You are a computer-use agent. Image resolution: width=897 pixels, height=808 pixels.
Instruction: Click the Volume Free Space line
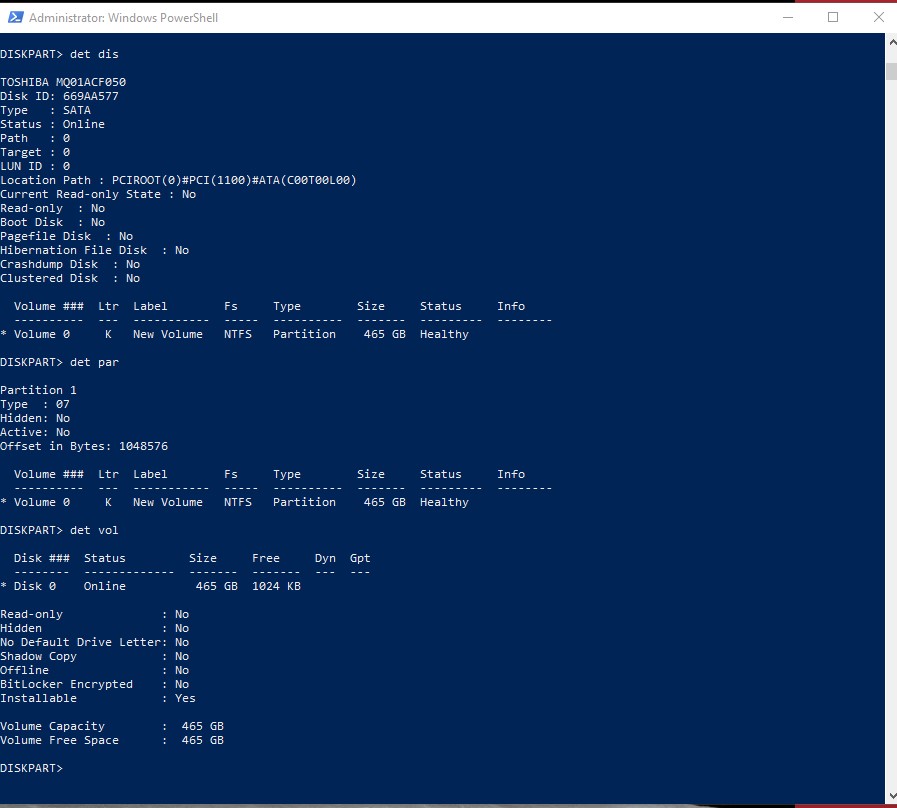point(111,740)
